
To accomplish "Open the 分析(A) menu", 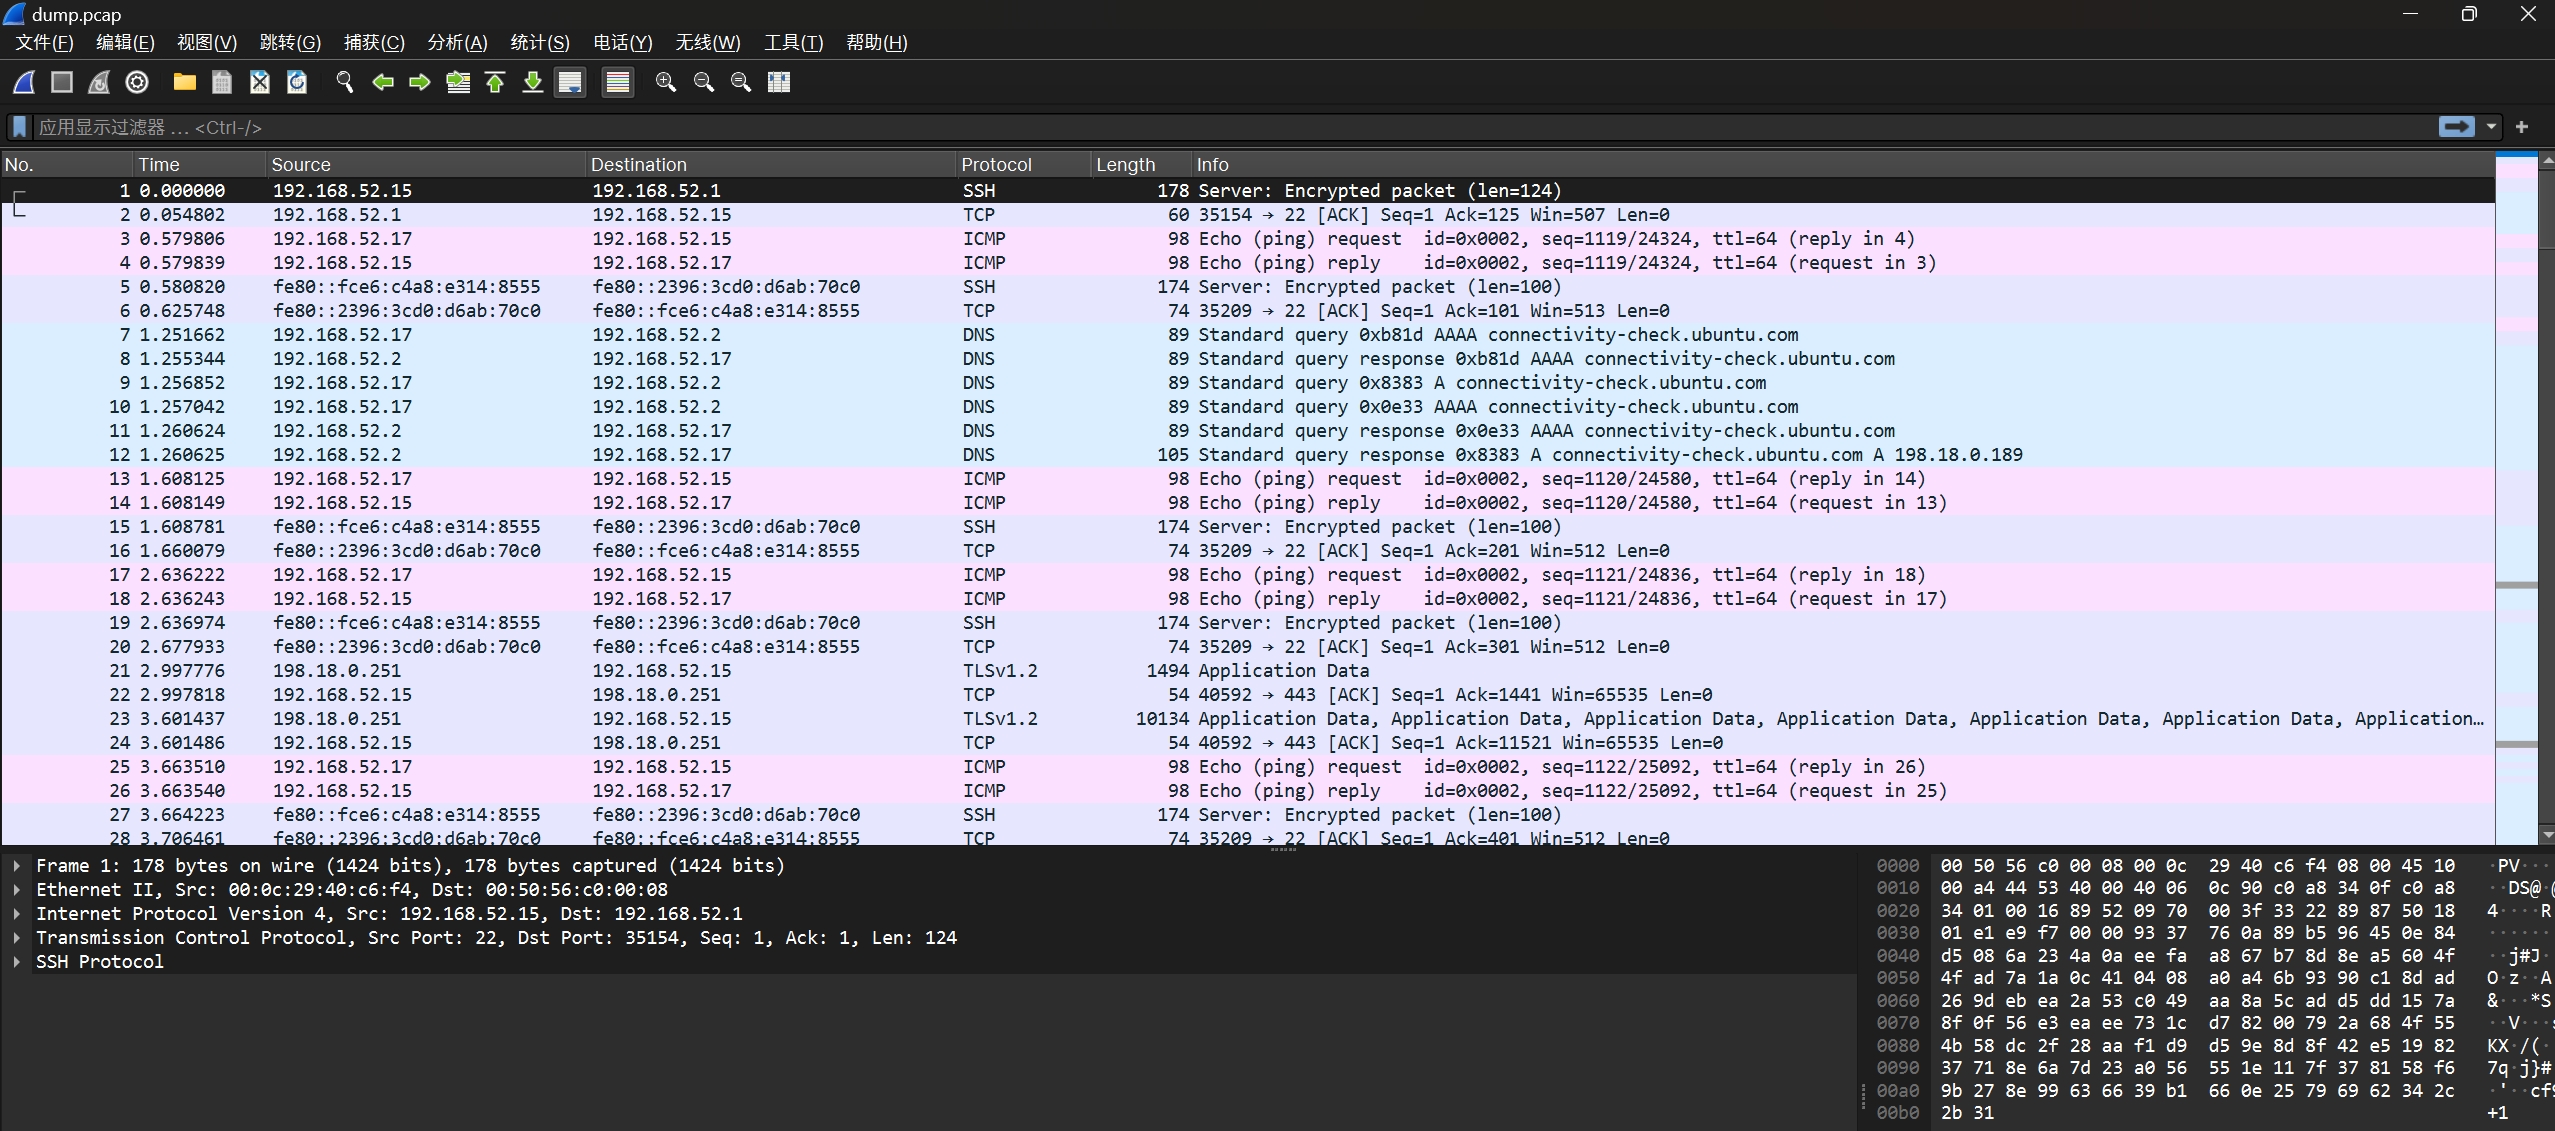I will tap(457, 42).
